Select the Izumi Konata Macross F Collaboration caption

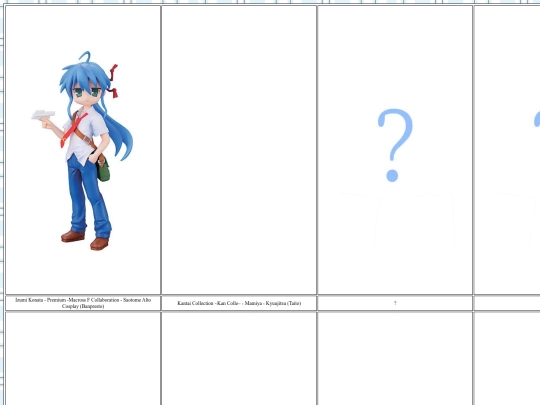click(83, 303)
